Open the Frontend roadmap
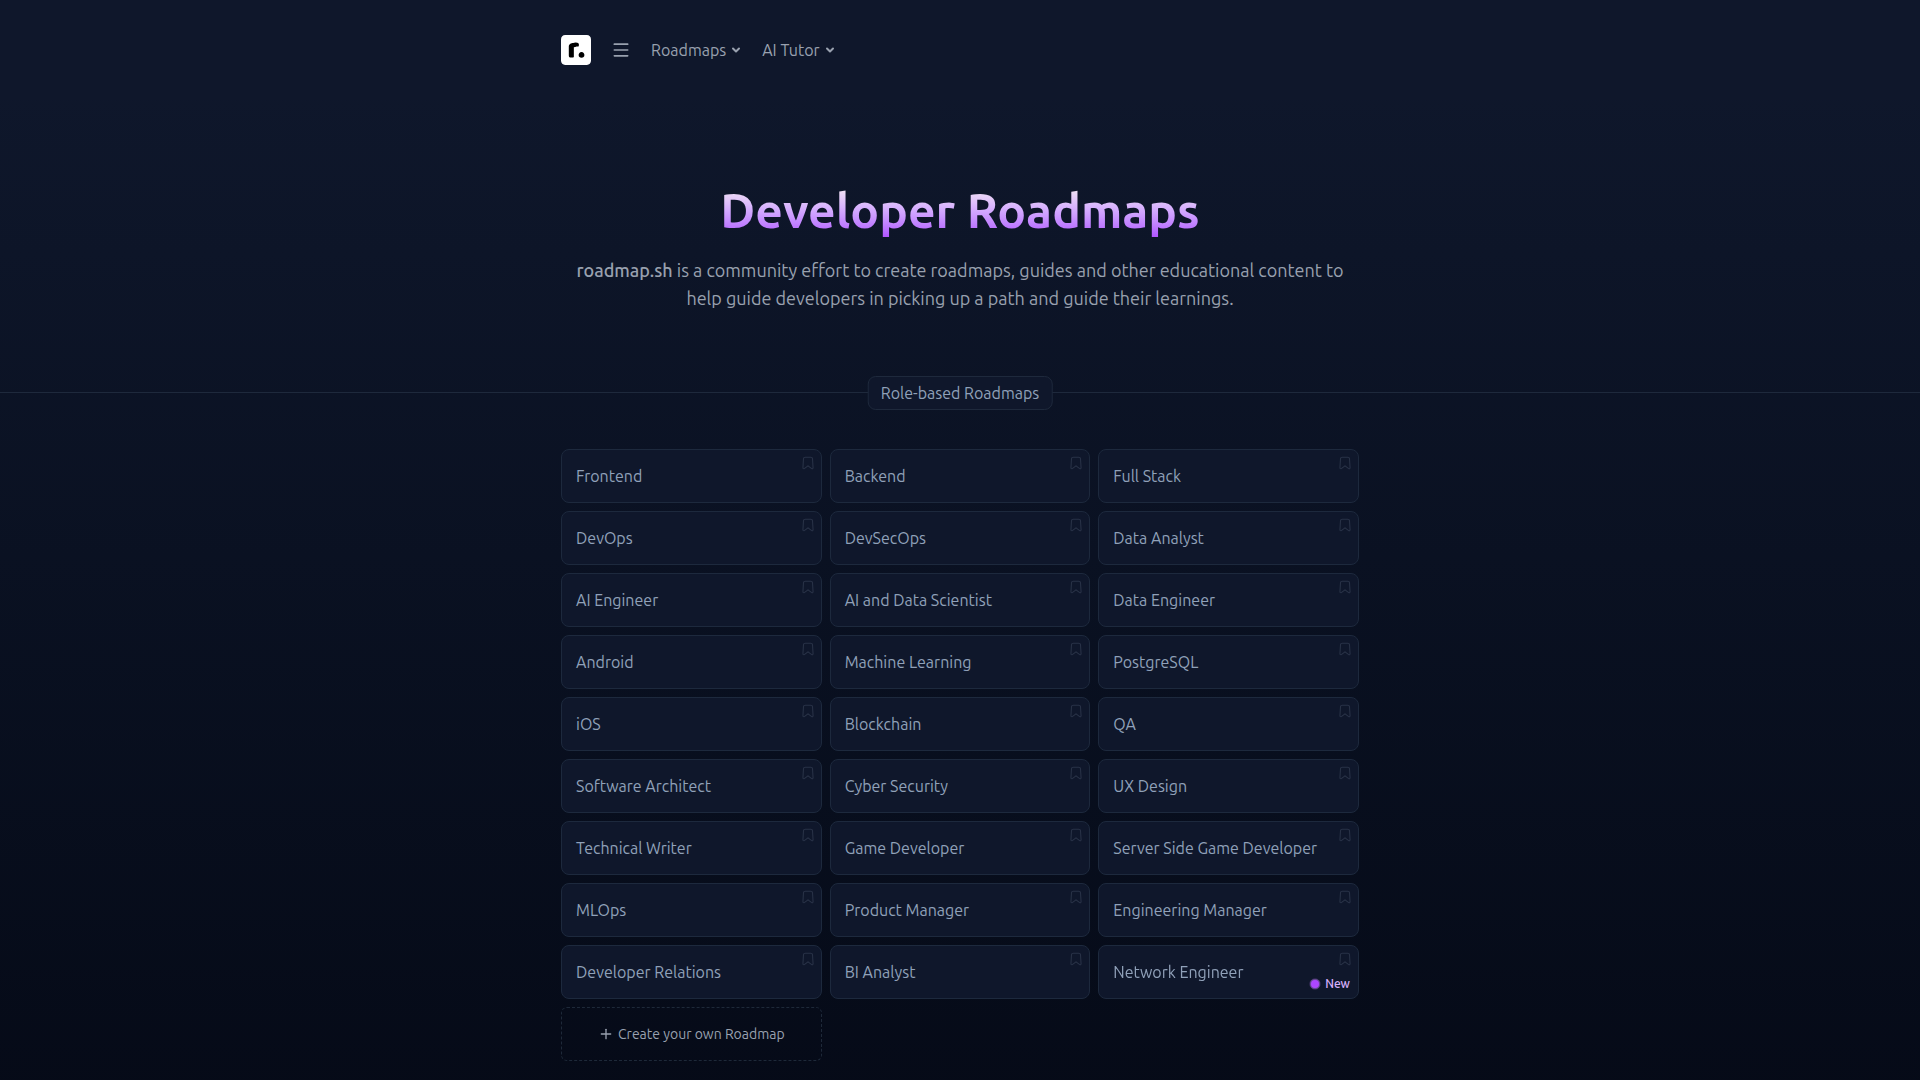This screenshot has height=1080, width=1920. pos(691,476)
